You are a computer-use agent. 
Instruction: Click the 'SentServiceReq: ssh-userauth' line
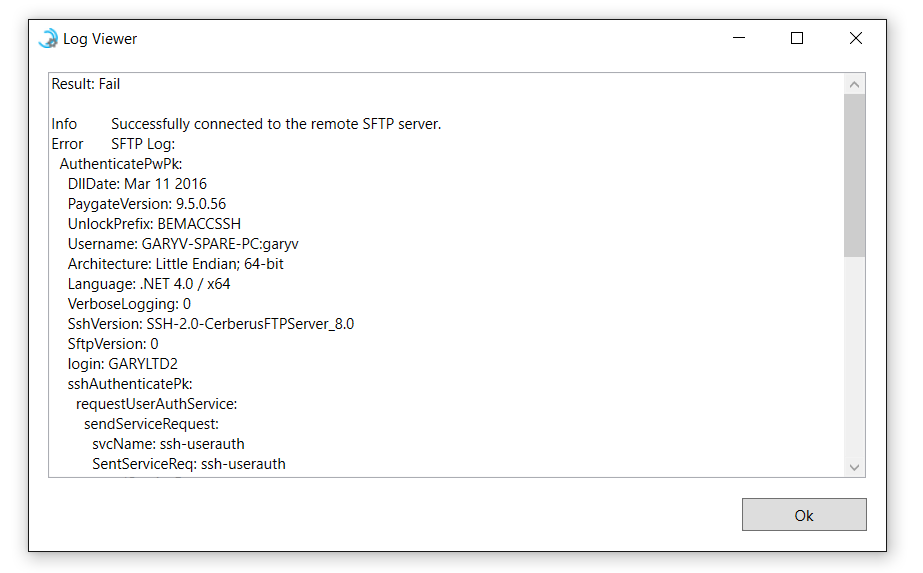189,465
